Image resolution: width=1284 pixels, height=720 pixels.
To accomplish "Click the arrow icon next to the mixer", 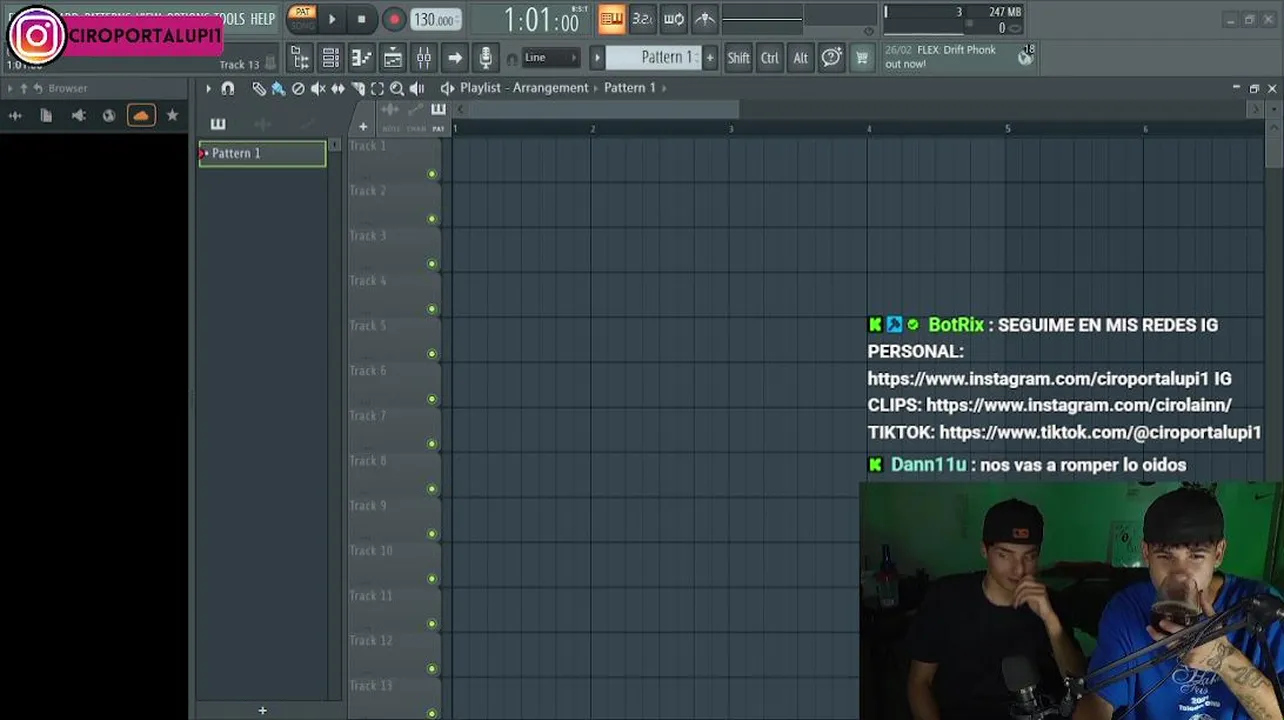I will tap(454, 58).
